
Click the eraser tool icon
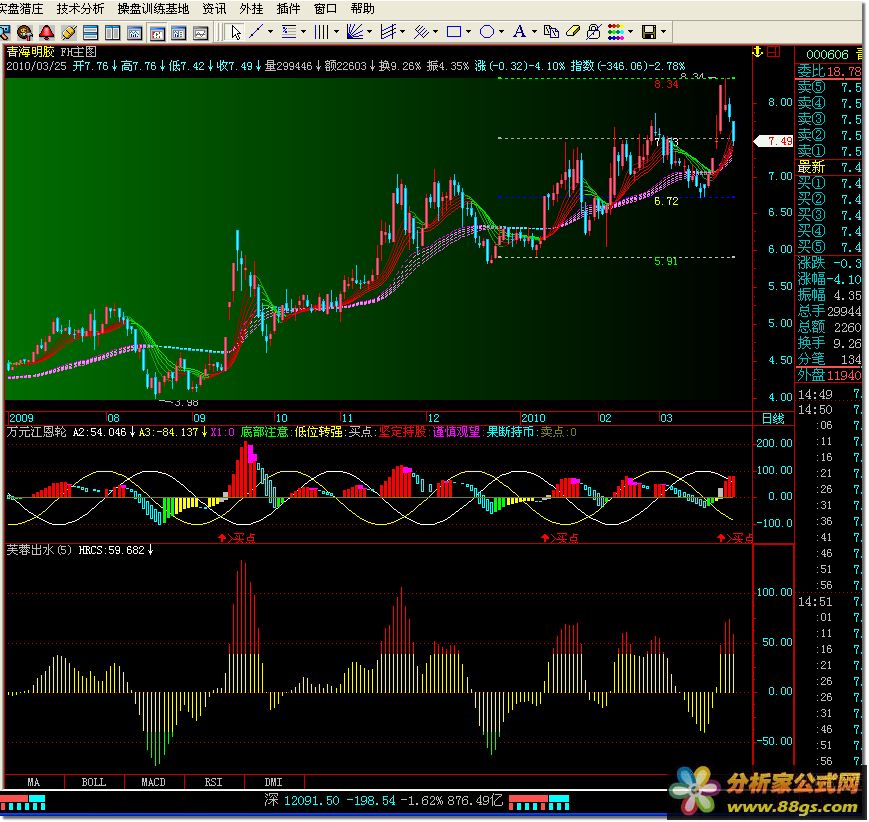[572, 32]
